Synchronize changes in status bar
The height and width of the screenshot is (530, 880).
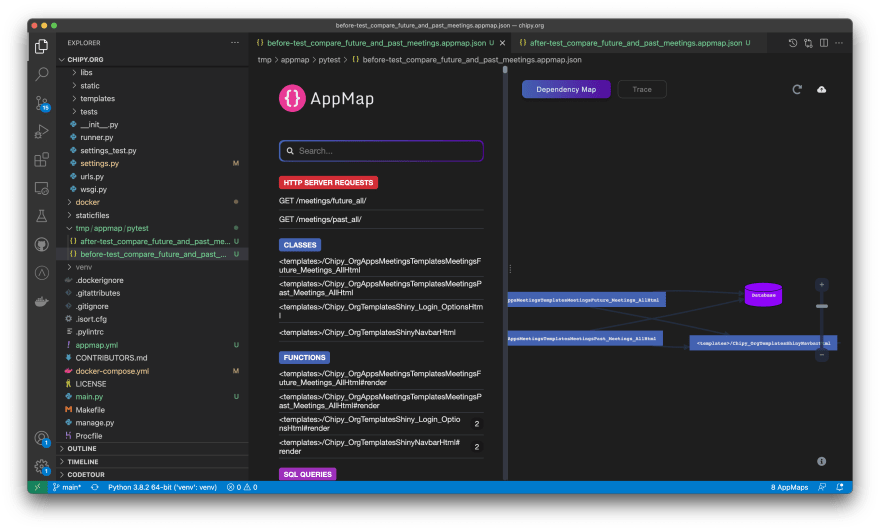click(95, 487)
